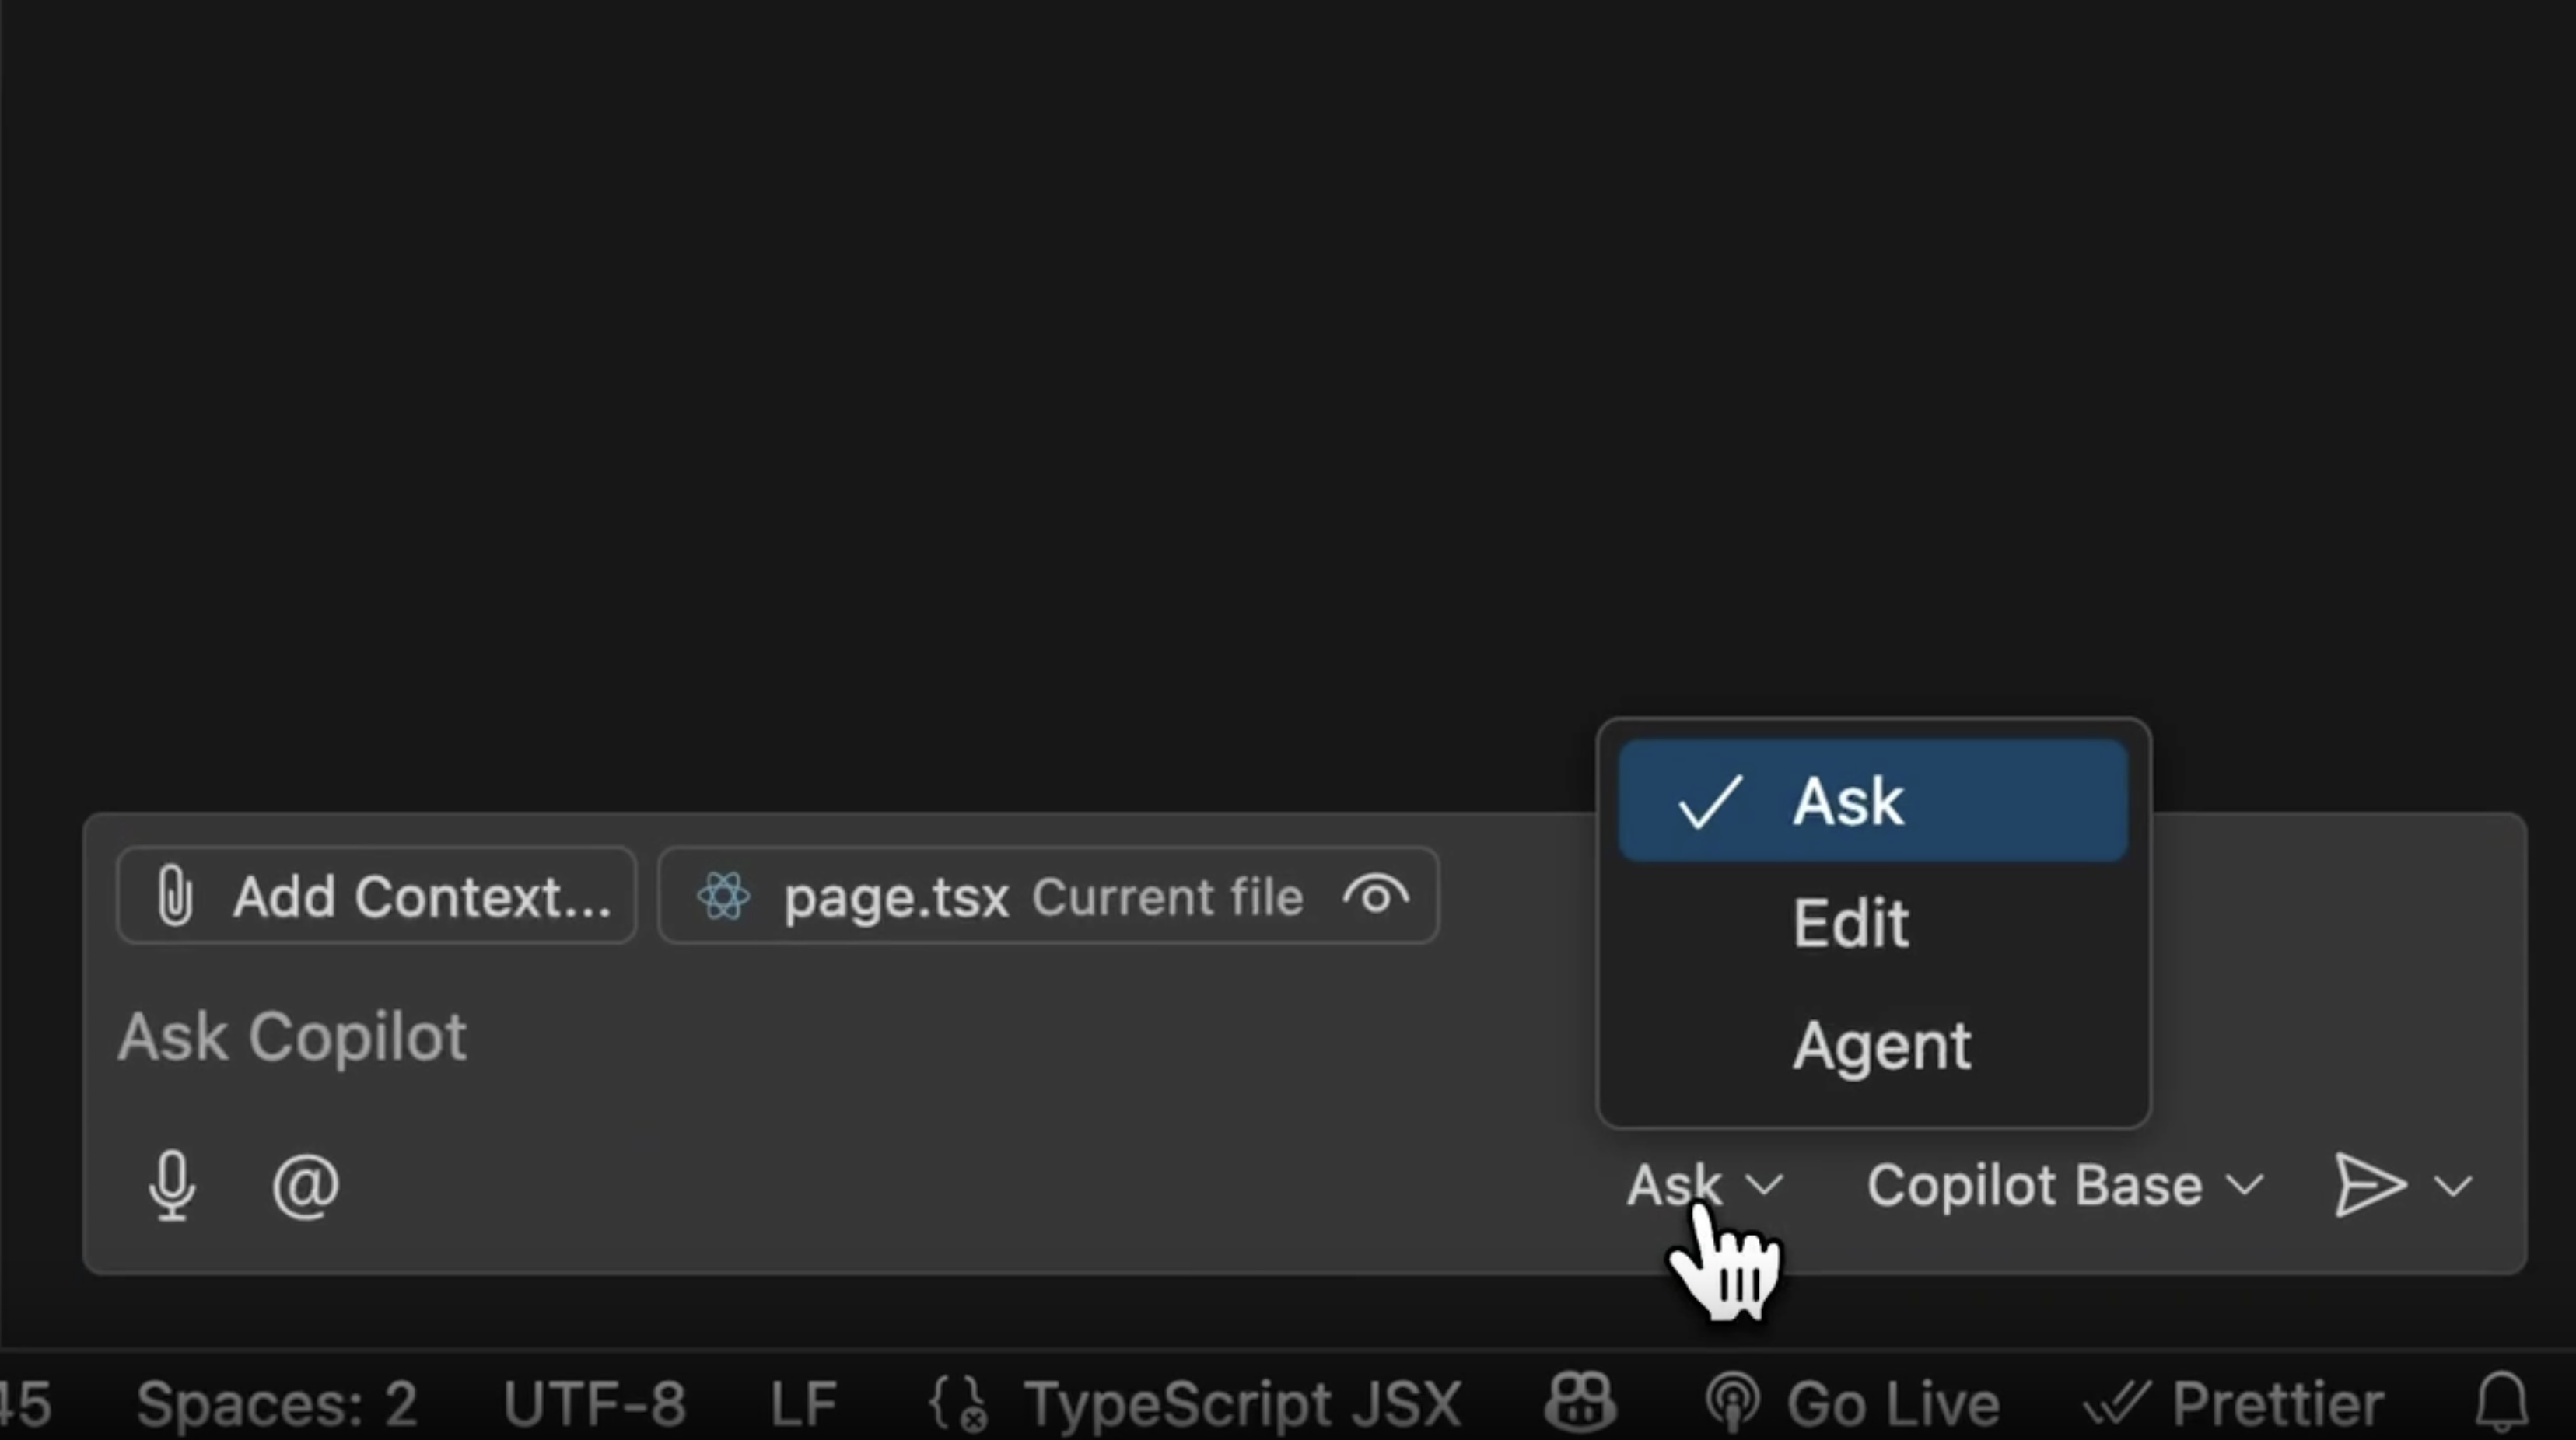Expand the Ask mode dropdown
This screenshot has height=1440, width=2576.
(x=1705, y=1186)
